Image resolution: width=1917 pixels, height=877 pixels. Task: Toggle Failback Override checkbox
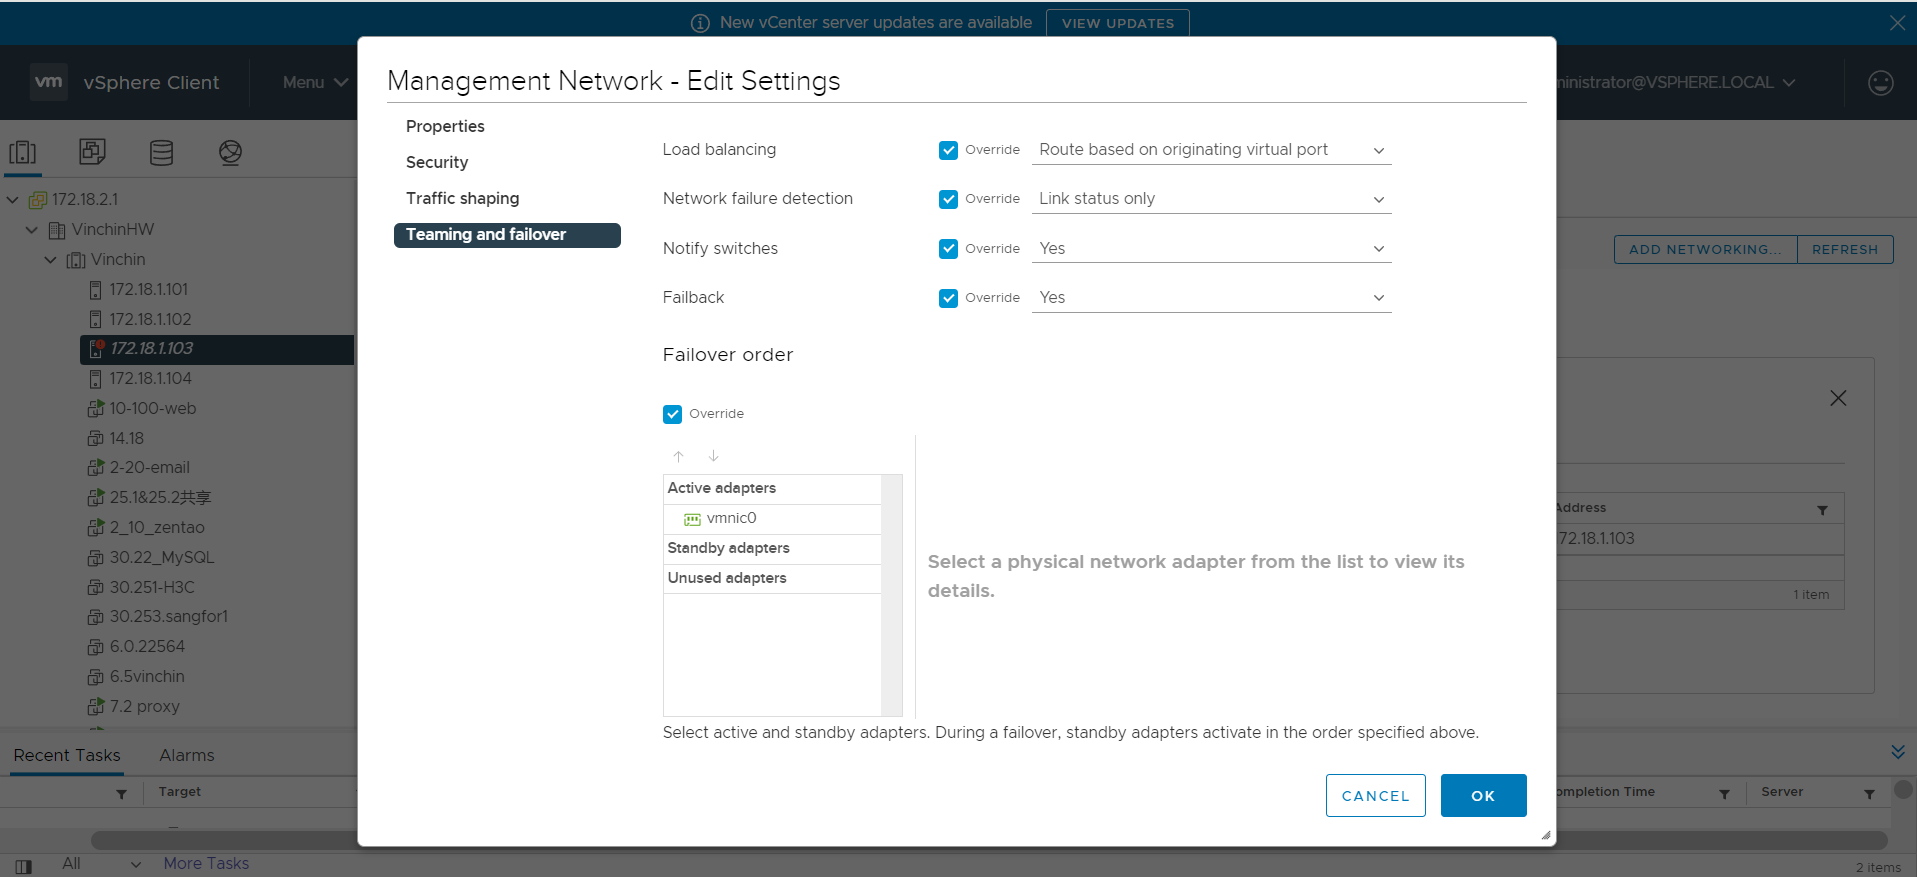pyautogui.click(x=948, y=298)
